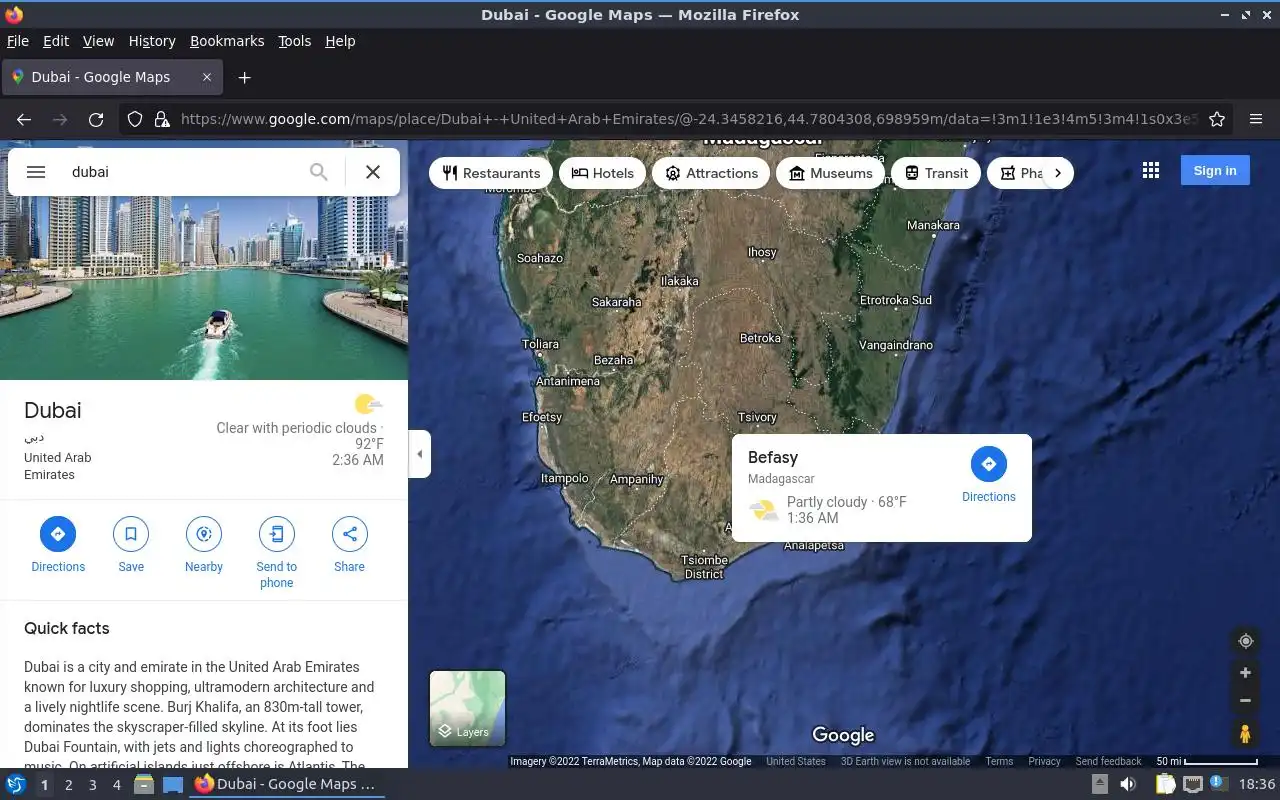Click Send feedback link
The height and width of the screenshot is (800, 1280).
tap(1108, 762)
